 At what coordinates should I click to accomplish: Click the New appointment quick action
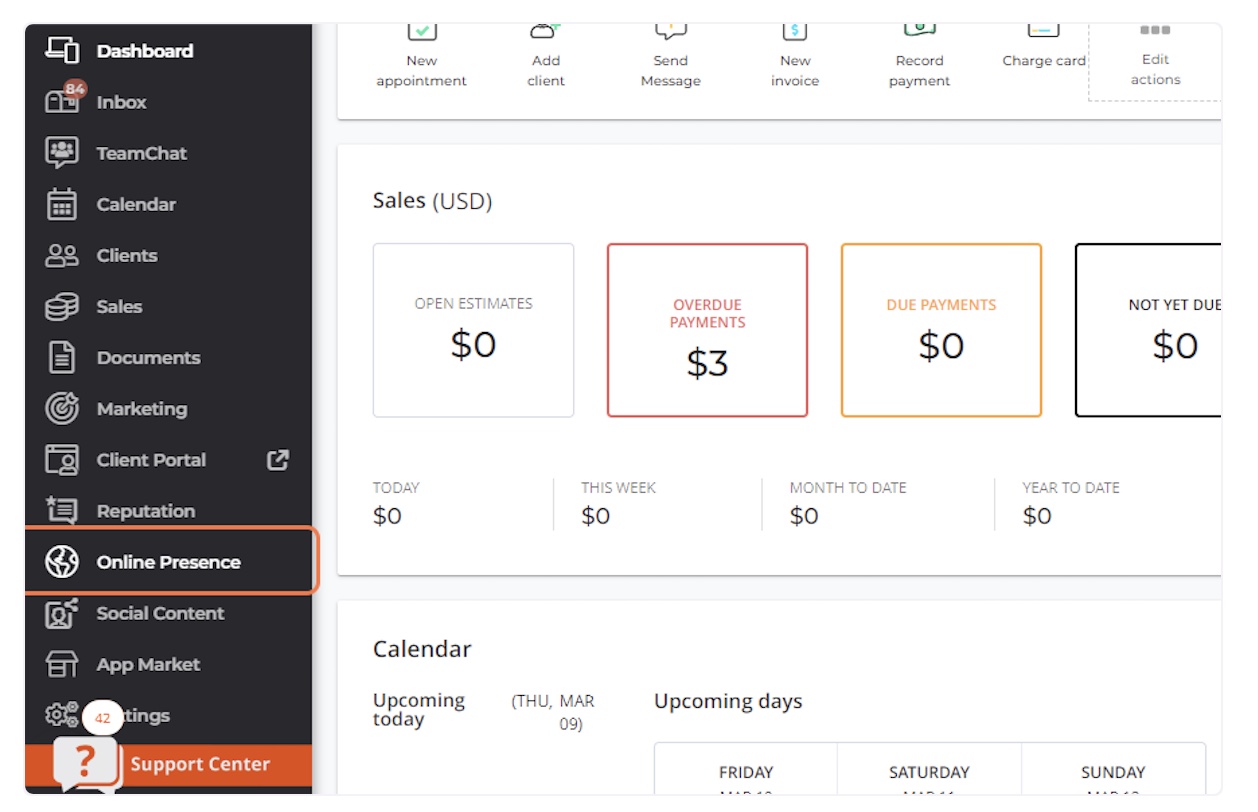421,60
